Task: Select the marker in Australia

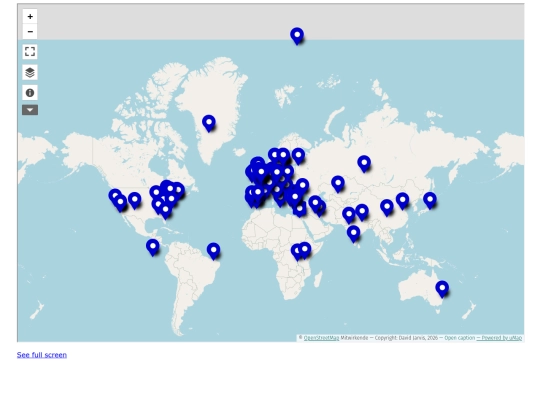Action: click(442, 289)
